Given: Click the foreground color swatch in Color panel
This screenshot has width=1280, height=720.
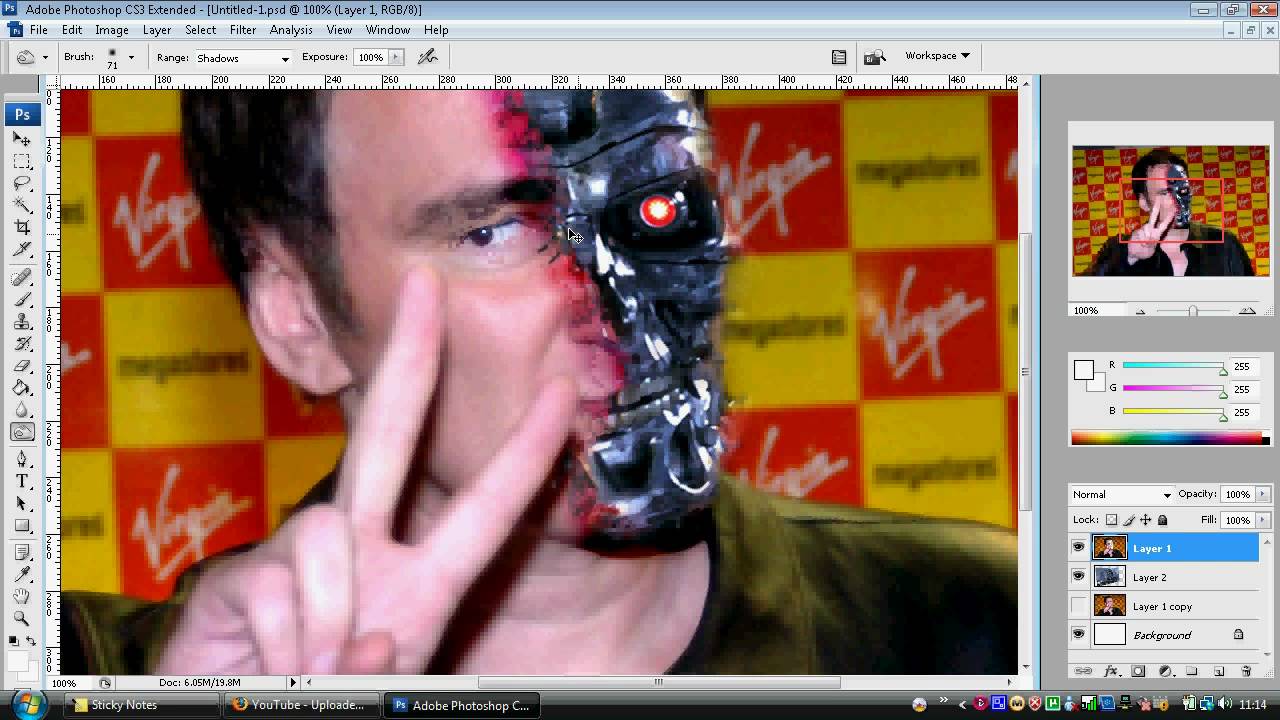Looking at the screenshot, I should coord(1083,370).
